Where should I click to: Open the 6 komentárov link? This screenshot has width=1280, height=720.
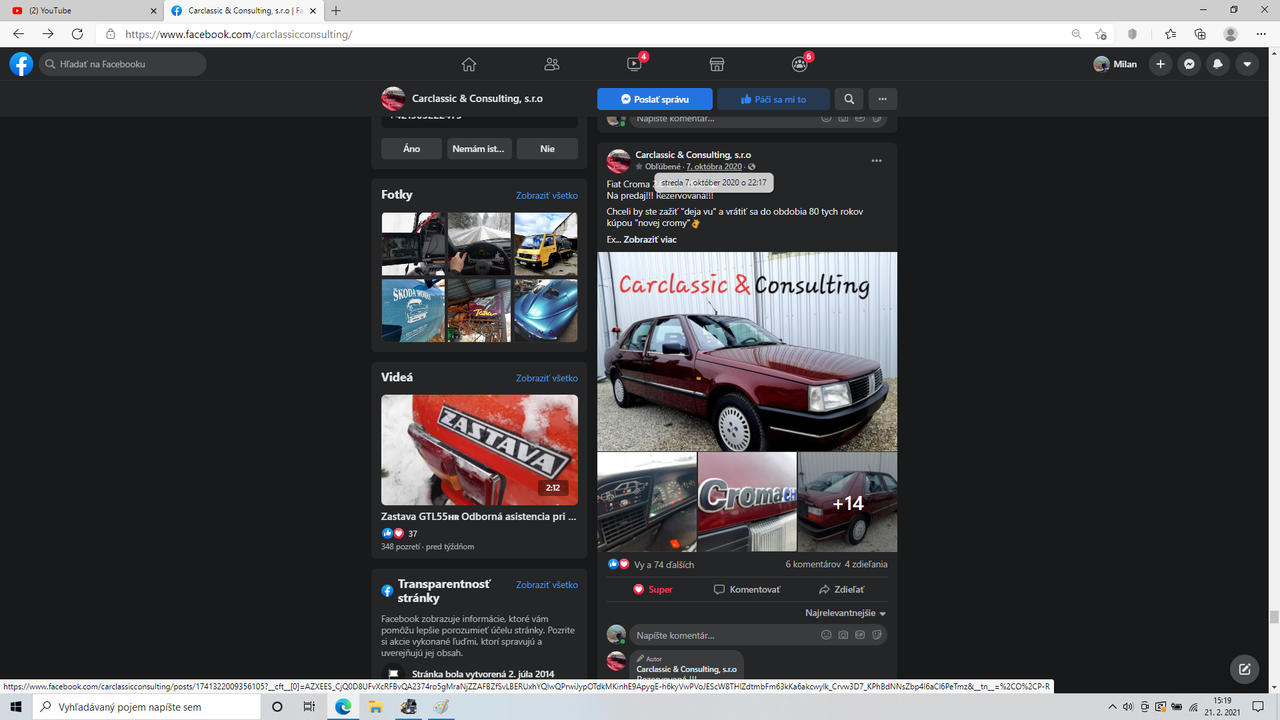[x=813, y=564]
